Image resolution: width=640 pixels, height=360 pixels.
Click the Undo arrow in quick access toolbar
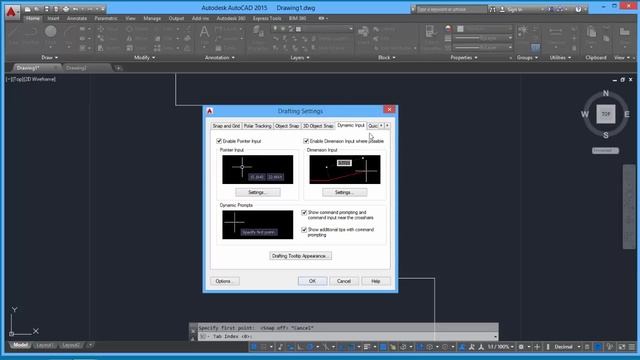point(76,9)
